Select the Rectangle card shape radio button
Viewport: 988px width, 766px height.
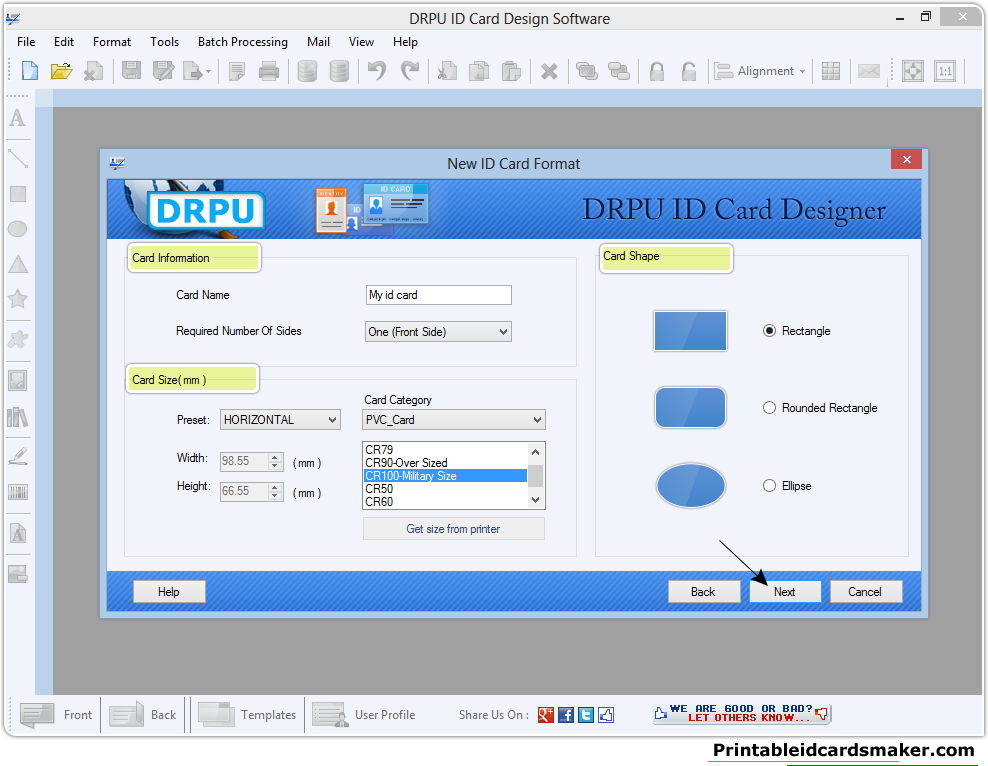point(769,331)
